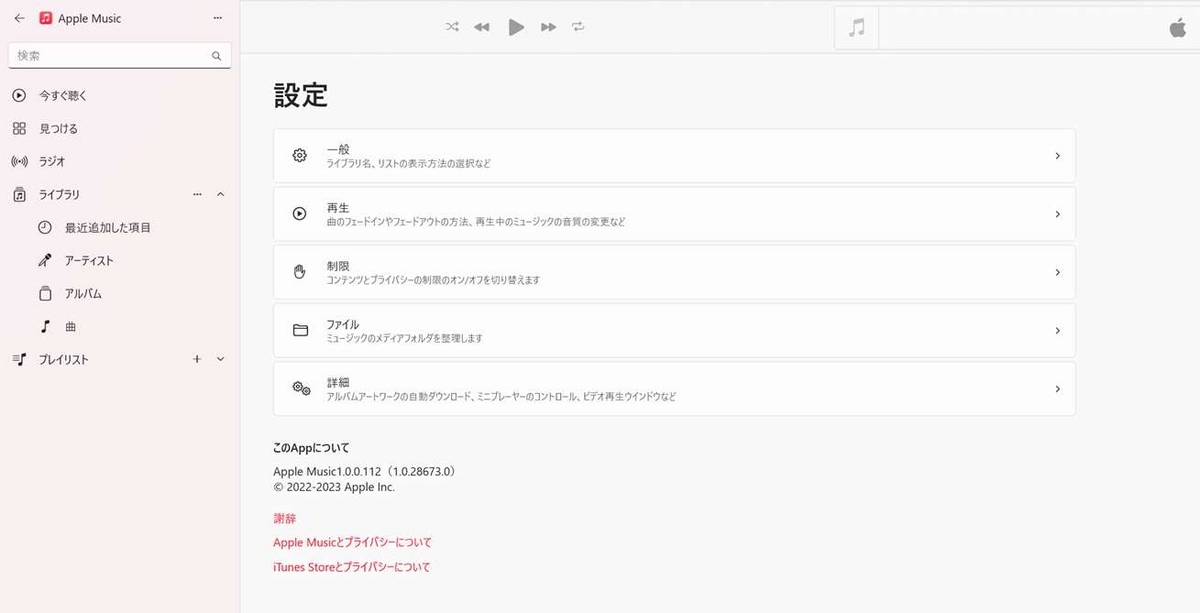
Task: Open ライブラリ more options ellipsis
Action: point(197,194)
